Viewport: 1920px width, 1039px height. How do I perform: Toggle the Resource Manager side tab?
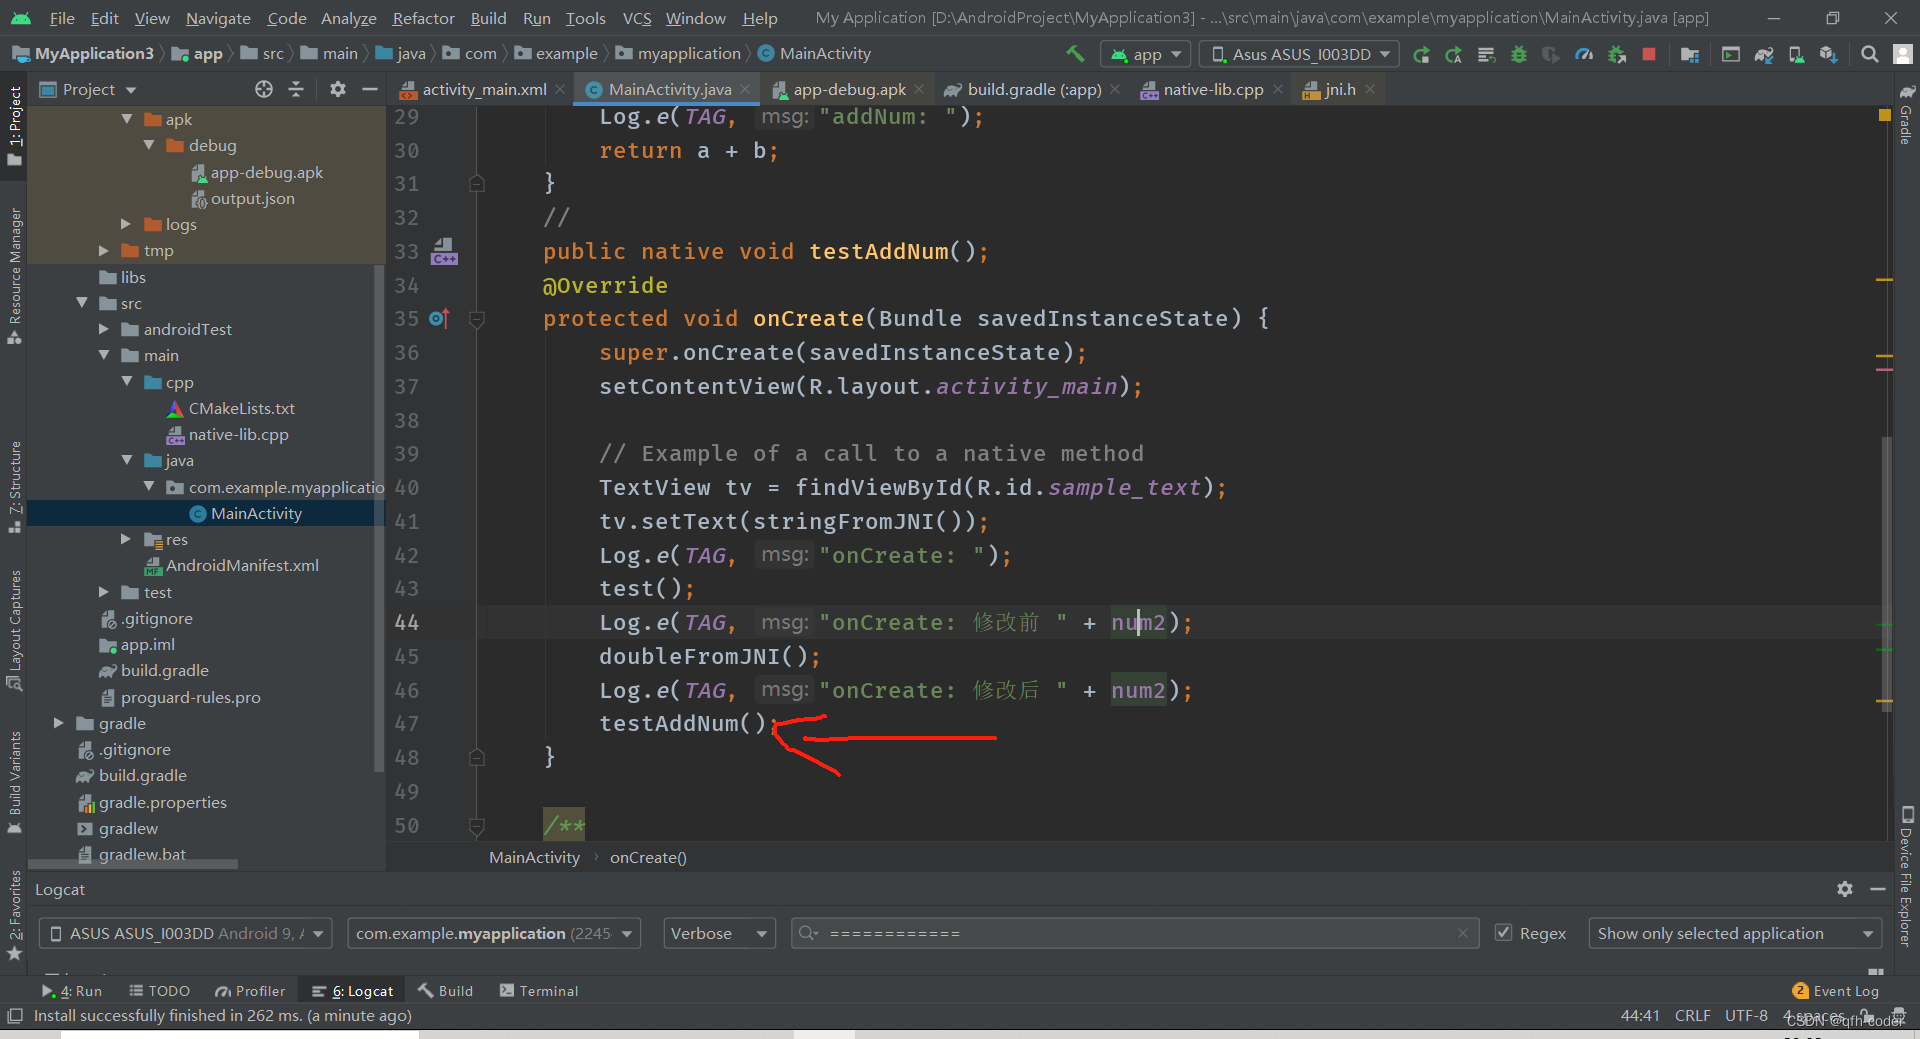pyautogui.click(x=14, y=275)
